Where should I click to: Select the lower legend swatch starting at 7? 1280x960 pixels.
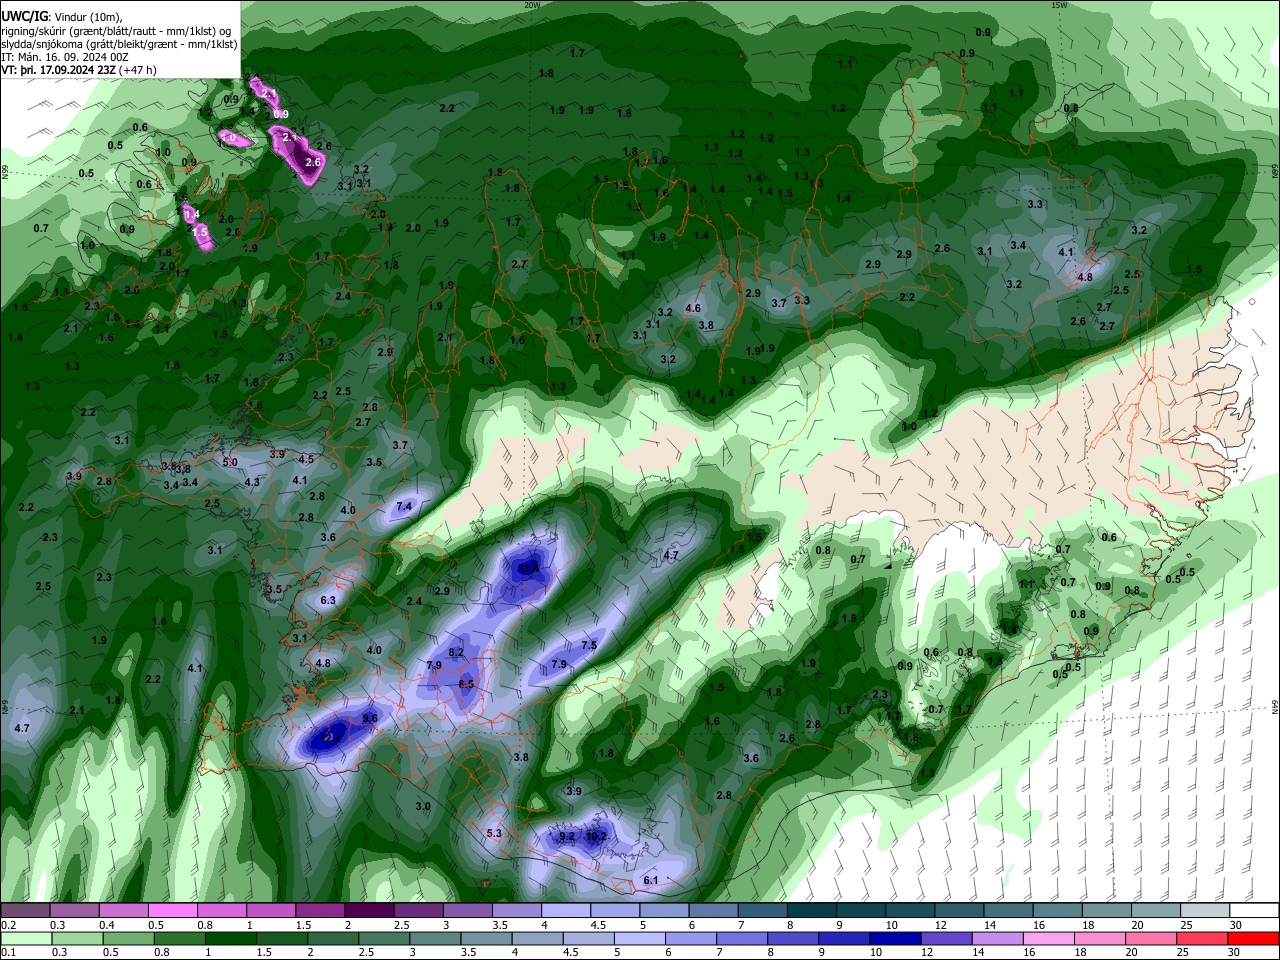741,938
